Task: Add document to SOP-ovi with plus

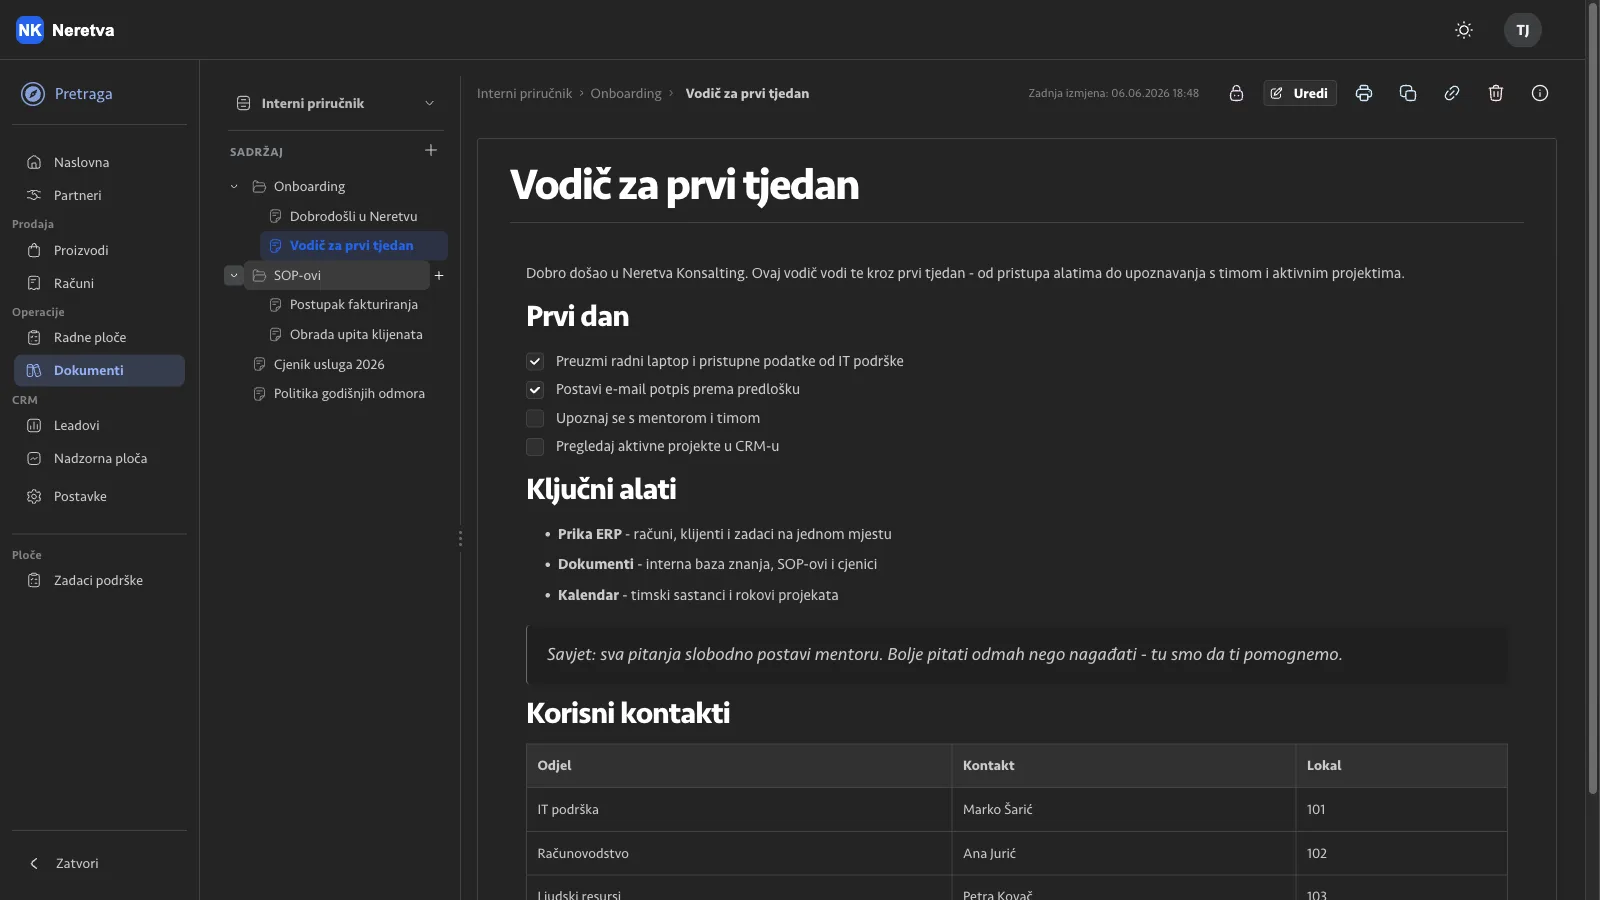Action: [x=439, y=275]
